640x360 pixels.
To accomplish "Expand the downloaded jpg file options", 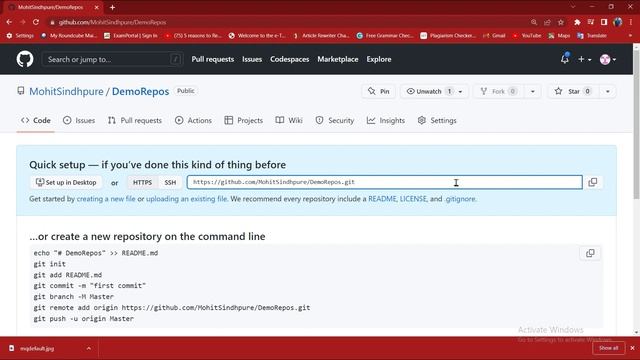I will [x=89, y=348].
